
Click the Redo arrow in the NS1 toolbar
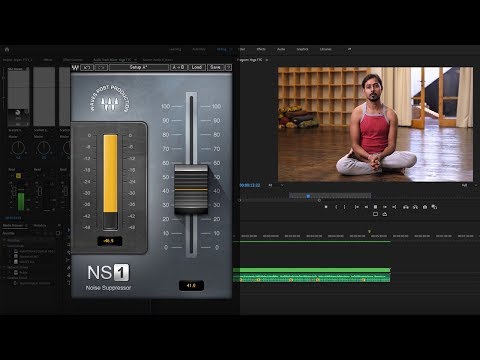click(101, 67)
